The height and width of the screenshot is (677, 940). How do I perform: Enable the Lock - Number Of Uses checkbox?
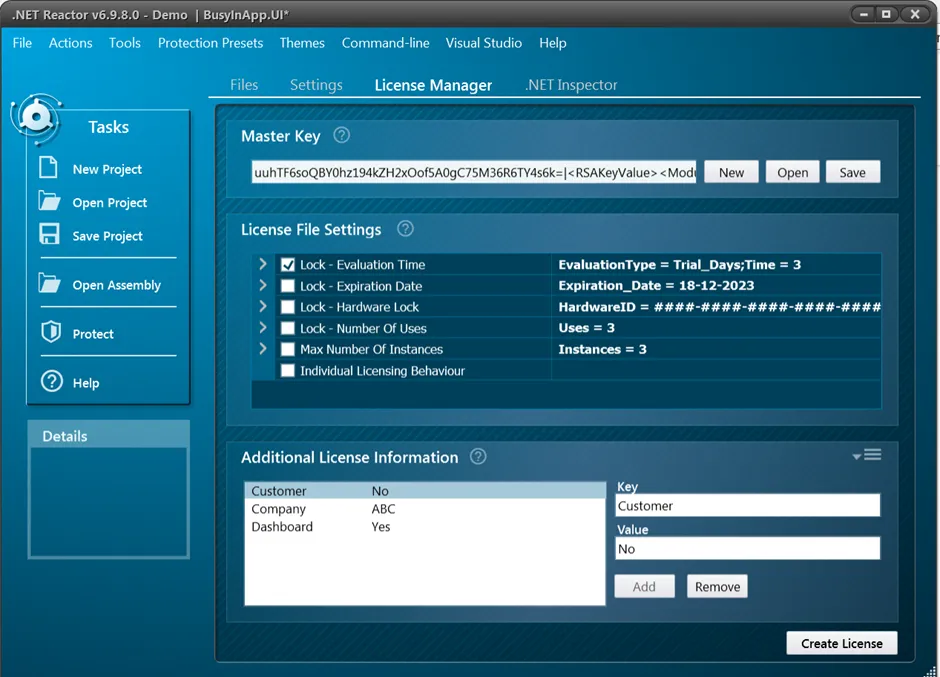coord(288,328)
